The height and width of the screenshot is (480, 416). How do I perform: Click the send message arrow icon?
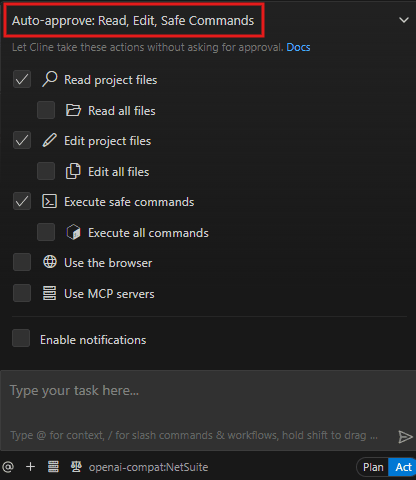405,436
